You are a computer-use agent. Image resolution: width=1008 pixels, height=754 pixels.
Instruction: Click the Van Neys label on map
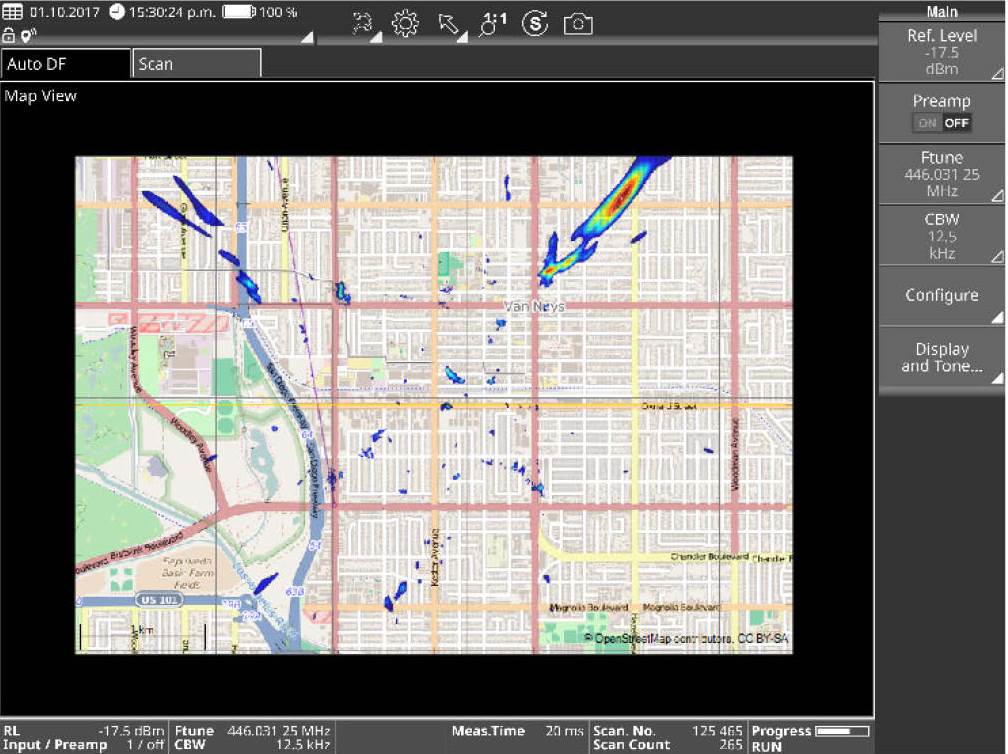click(x=534, y=307)
